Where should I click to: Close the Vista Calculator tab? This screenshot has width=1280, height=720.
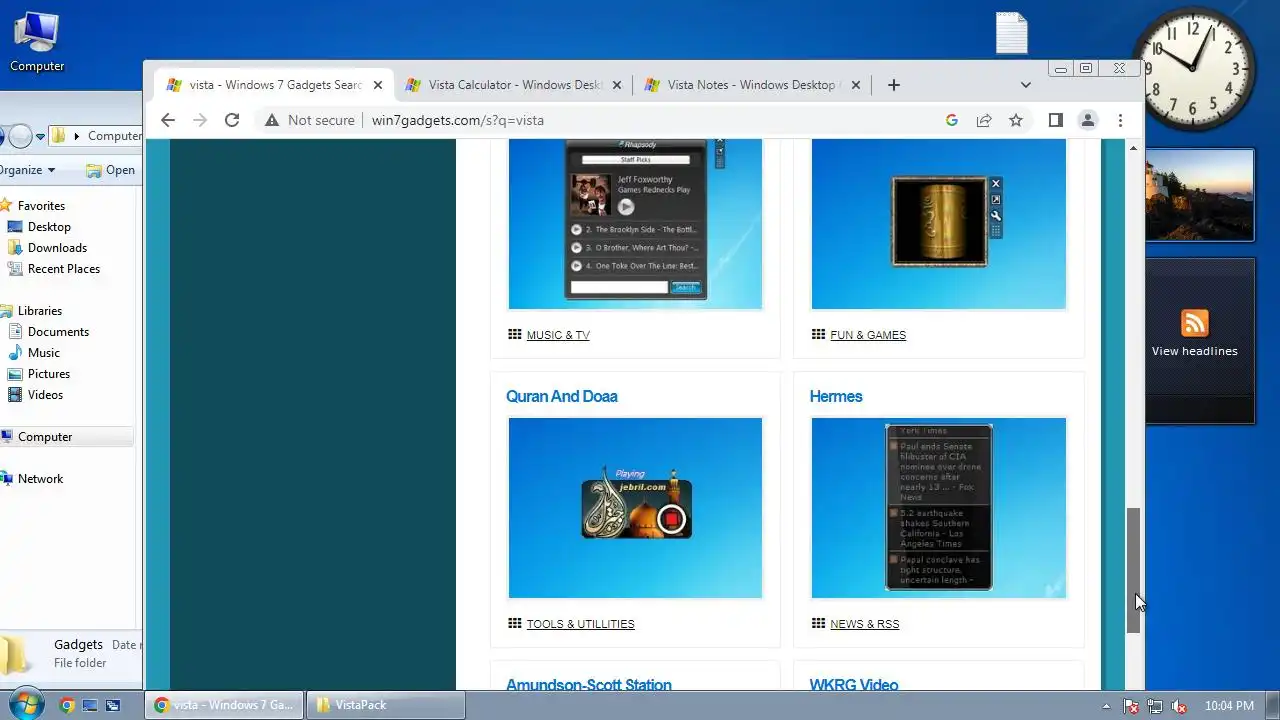pos(617,85)
